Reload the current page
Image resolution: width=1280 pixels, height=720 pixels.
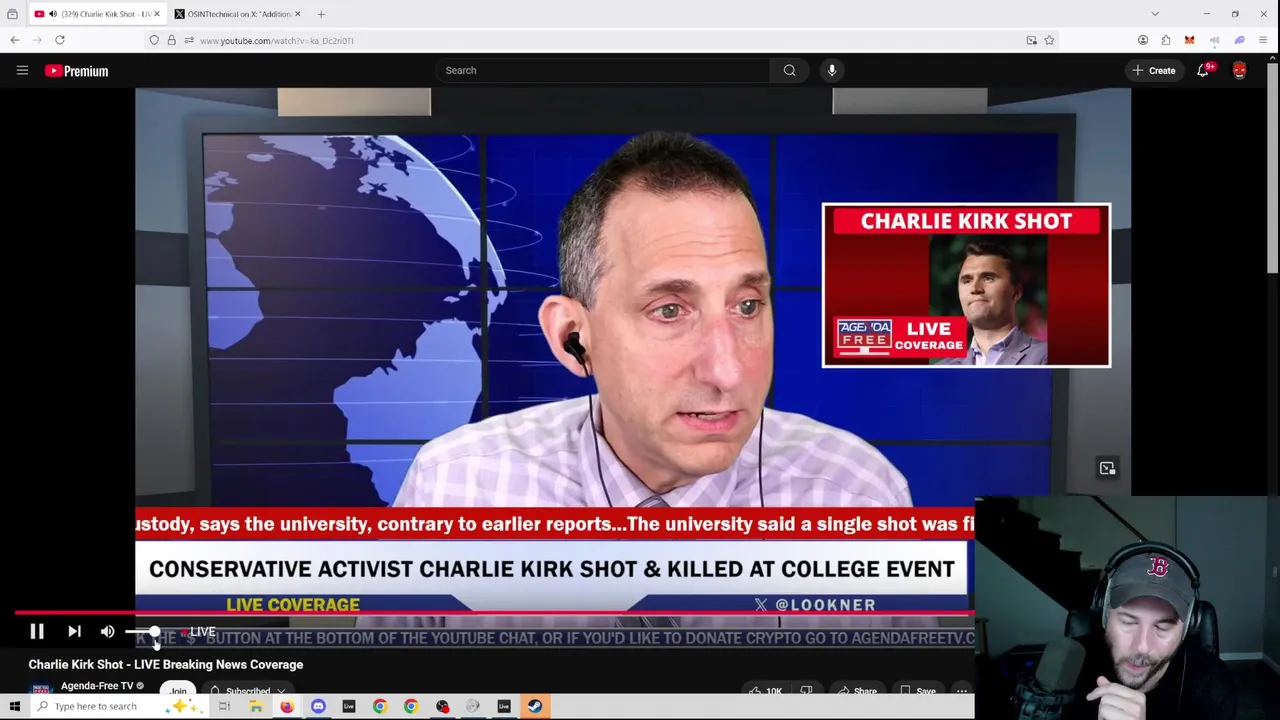60,40
